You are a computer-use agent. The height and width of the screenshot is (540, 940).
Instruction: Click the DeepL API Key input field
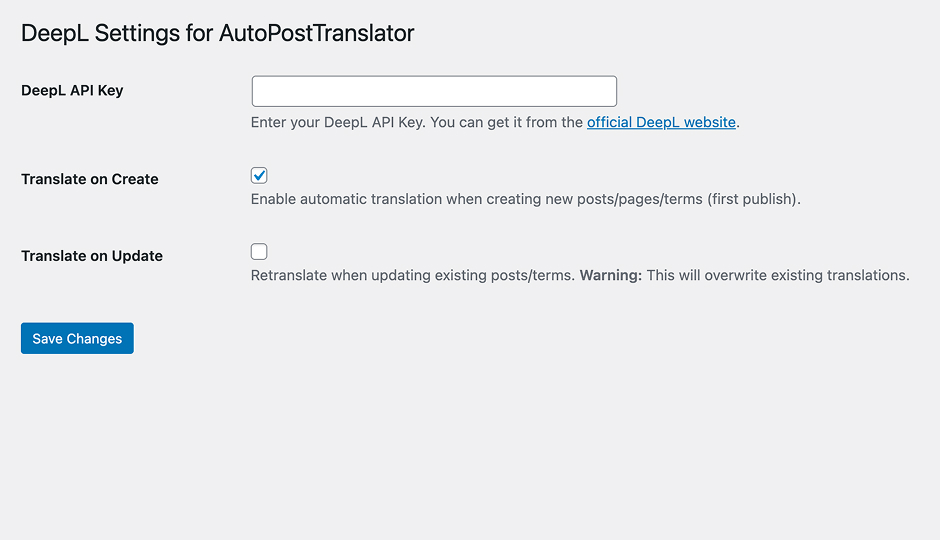[x=434, y=91]
